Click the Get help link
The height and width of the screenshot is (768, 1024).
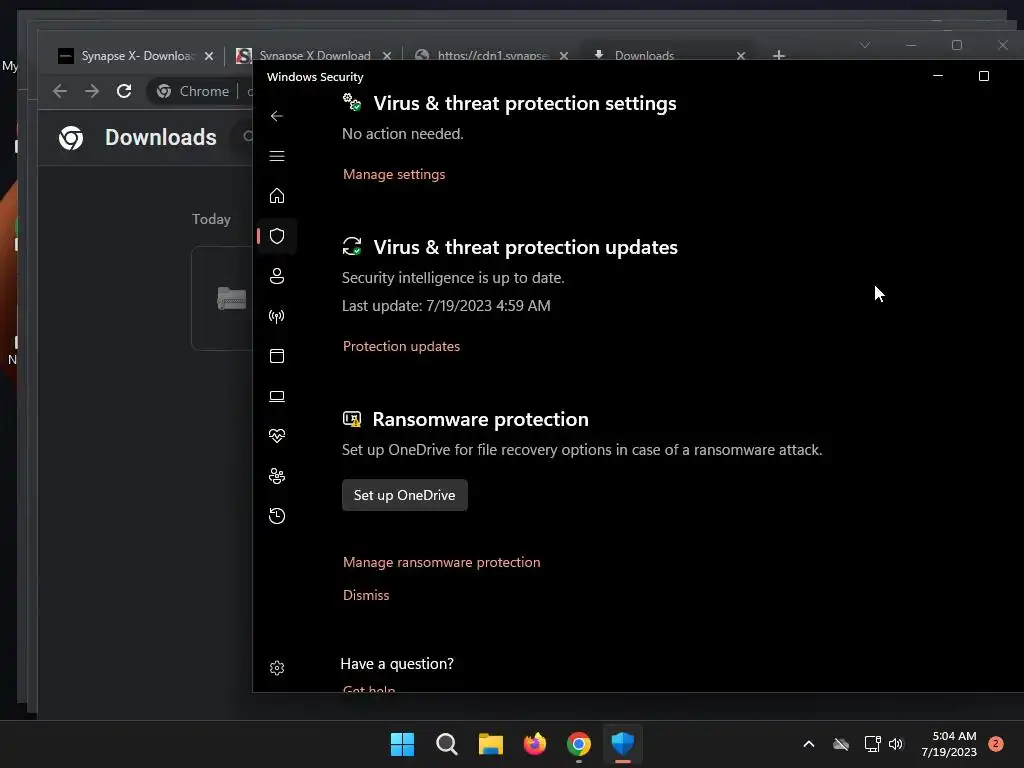coord(369,689)
